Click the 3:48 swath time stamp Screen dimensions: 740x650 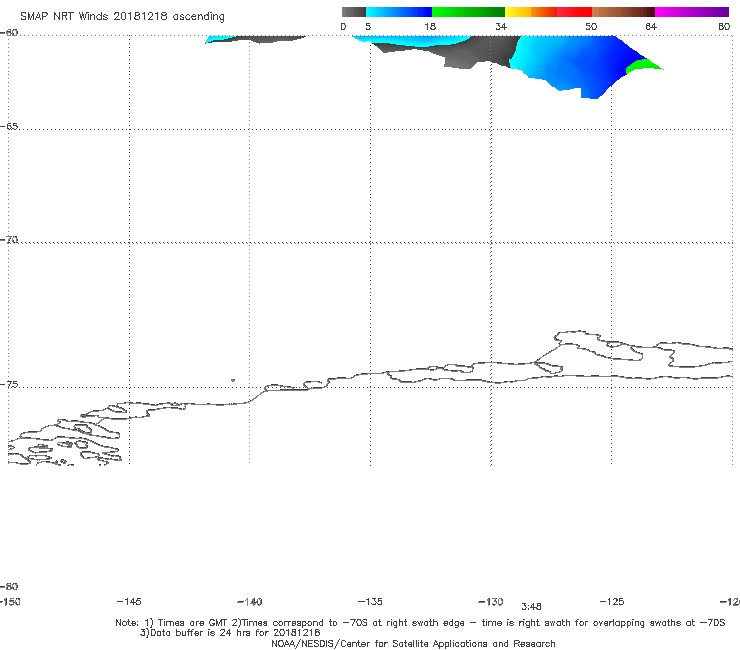click(531, 607)
